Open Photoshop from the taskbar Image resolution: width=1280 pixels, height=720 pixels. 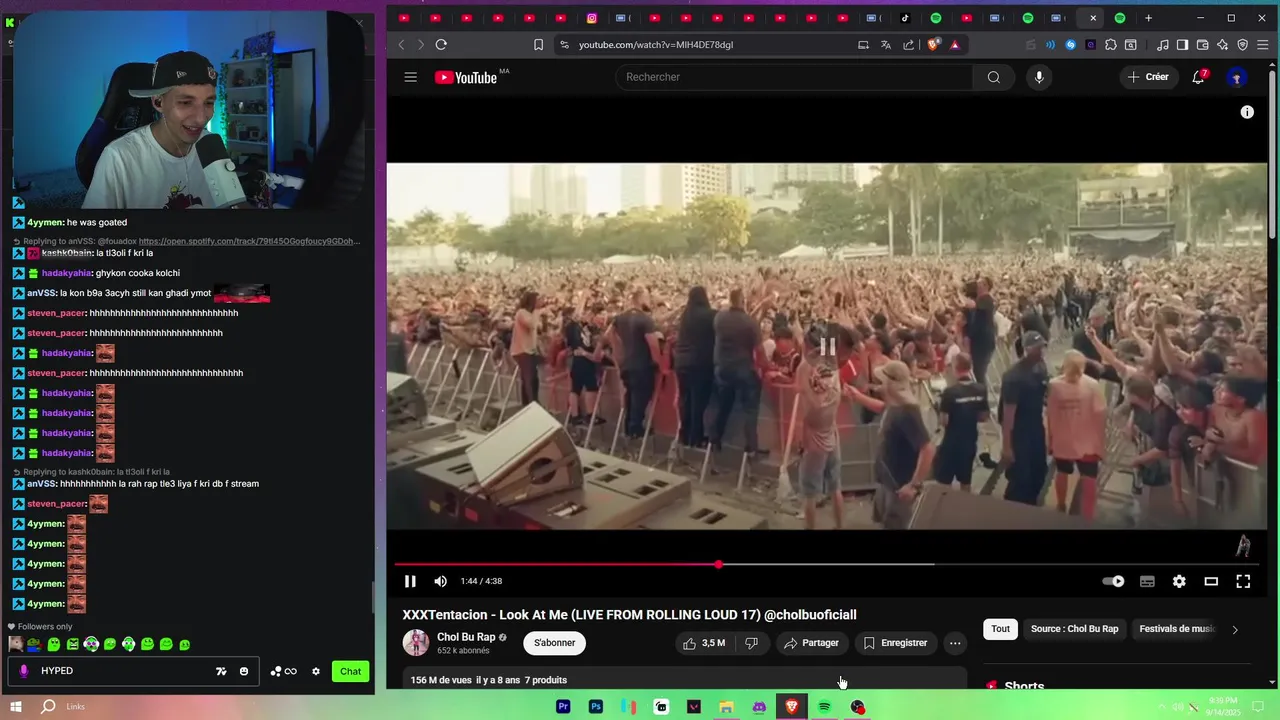[596, 707]
